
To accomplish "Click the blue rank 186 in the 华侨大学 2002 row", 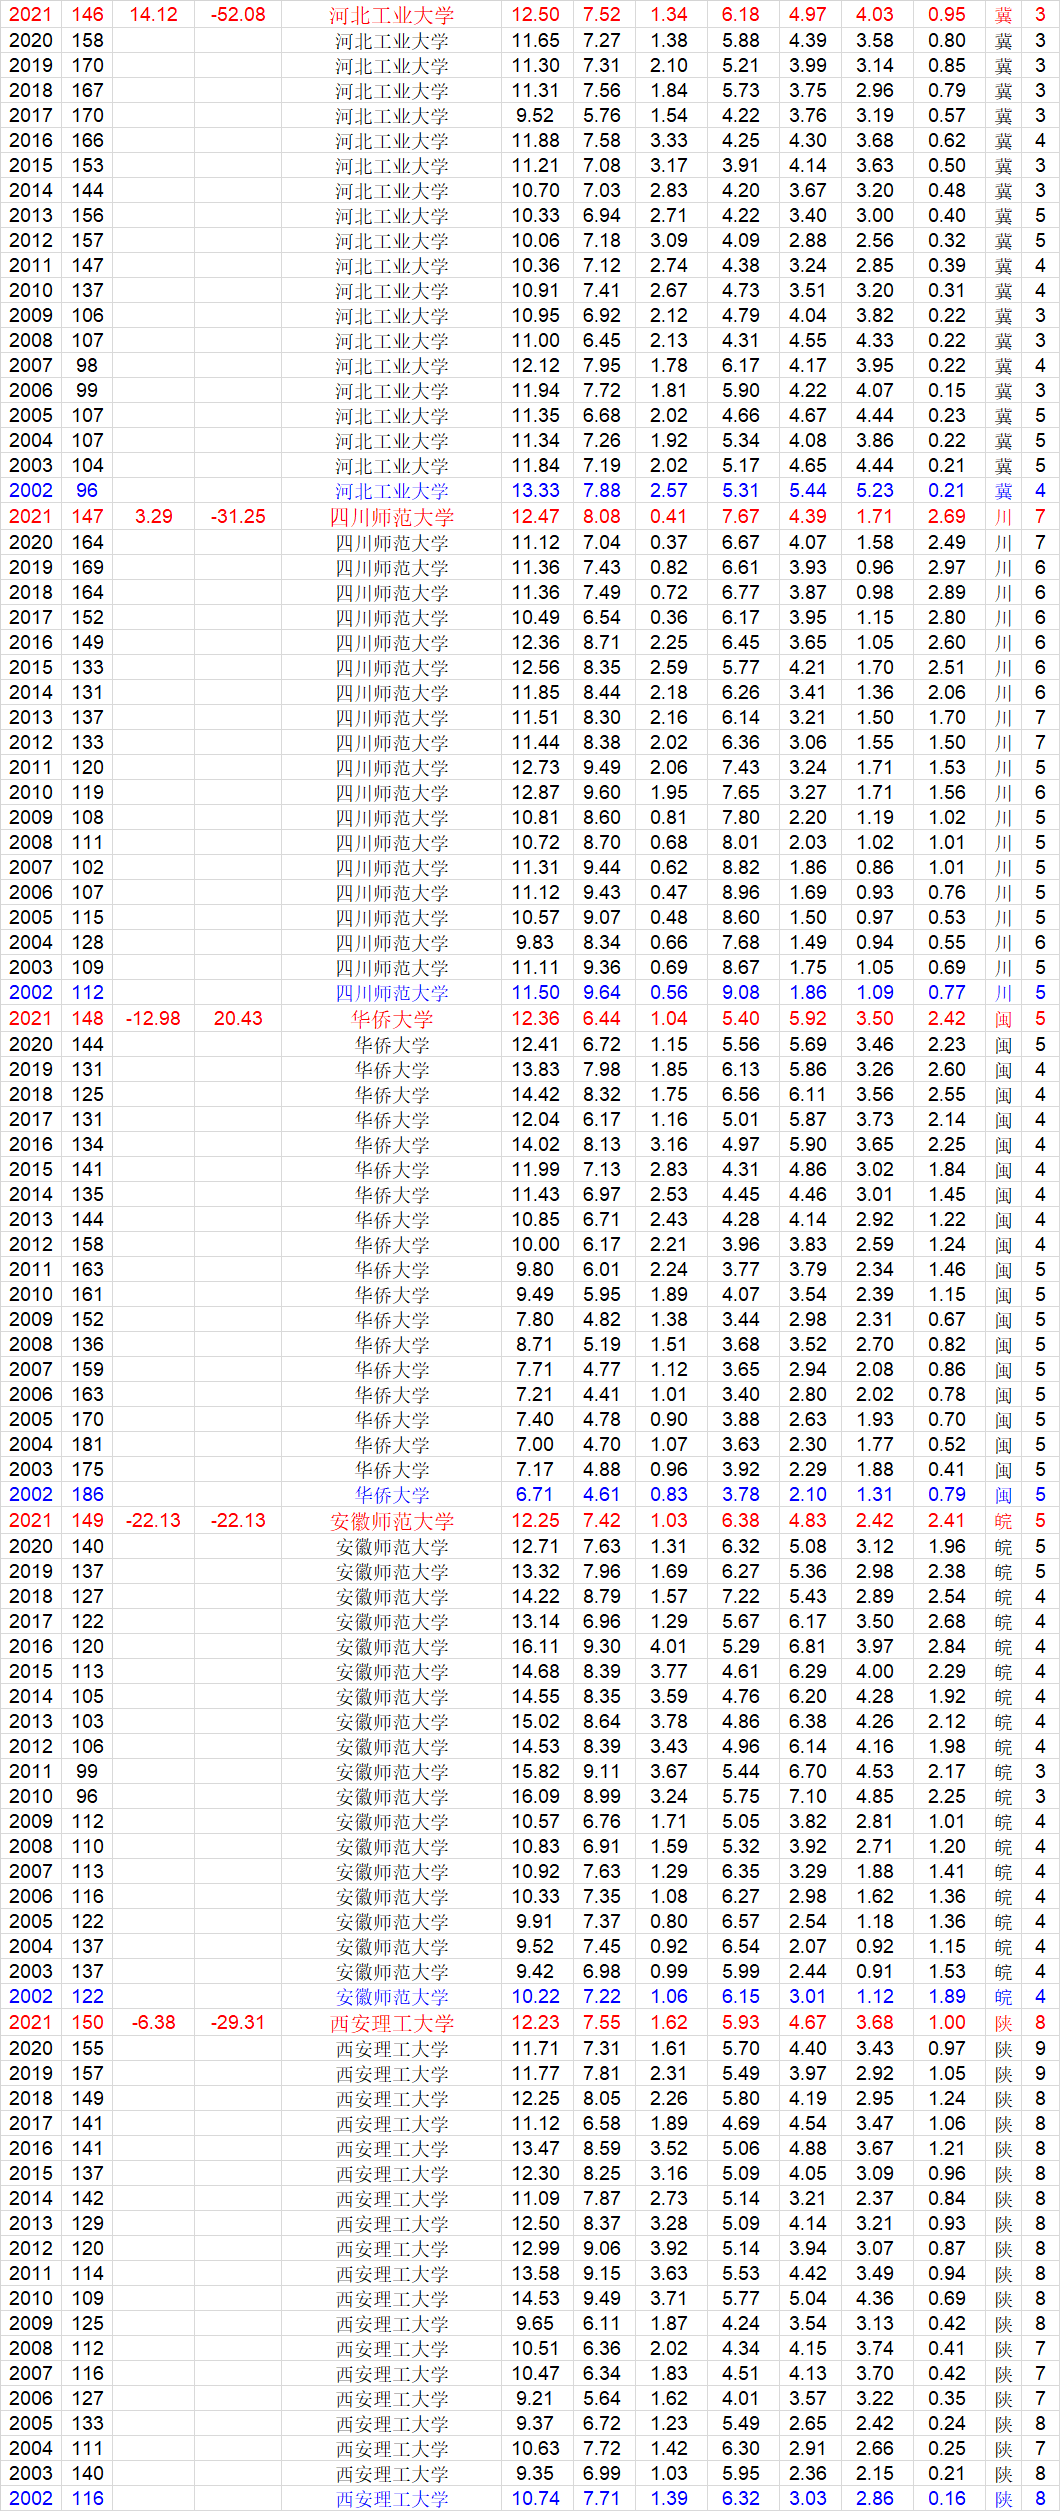I will pyautogui.click(x=88, y=1495).
